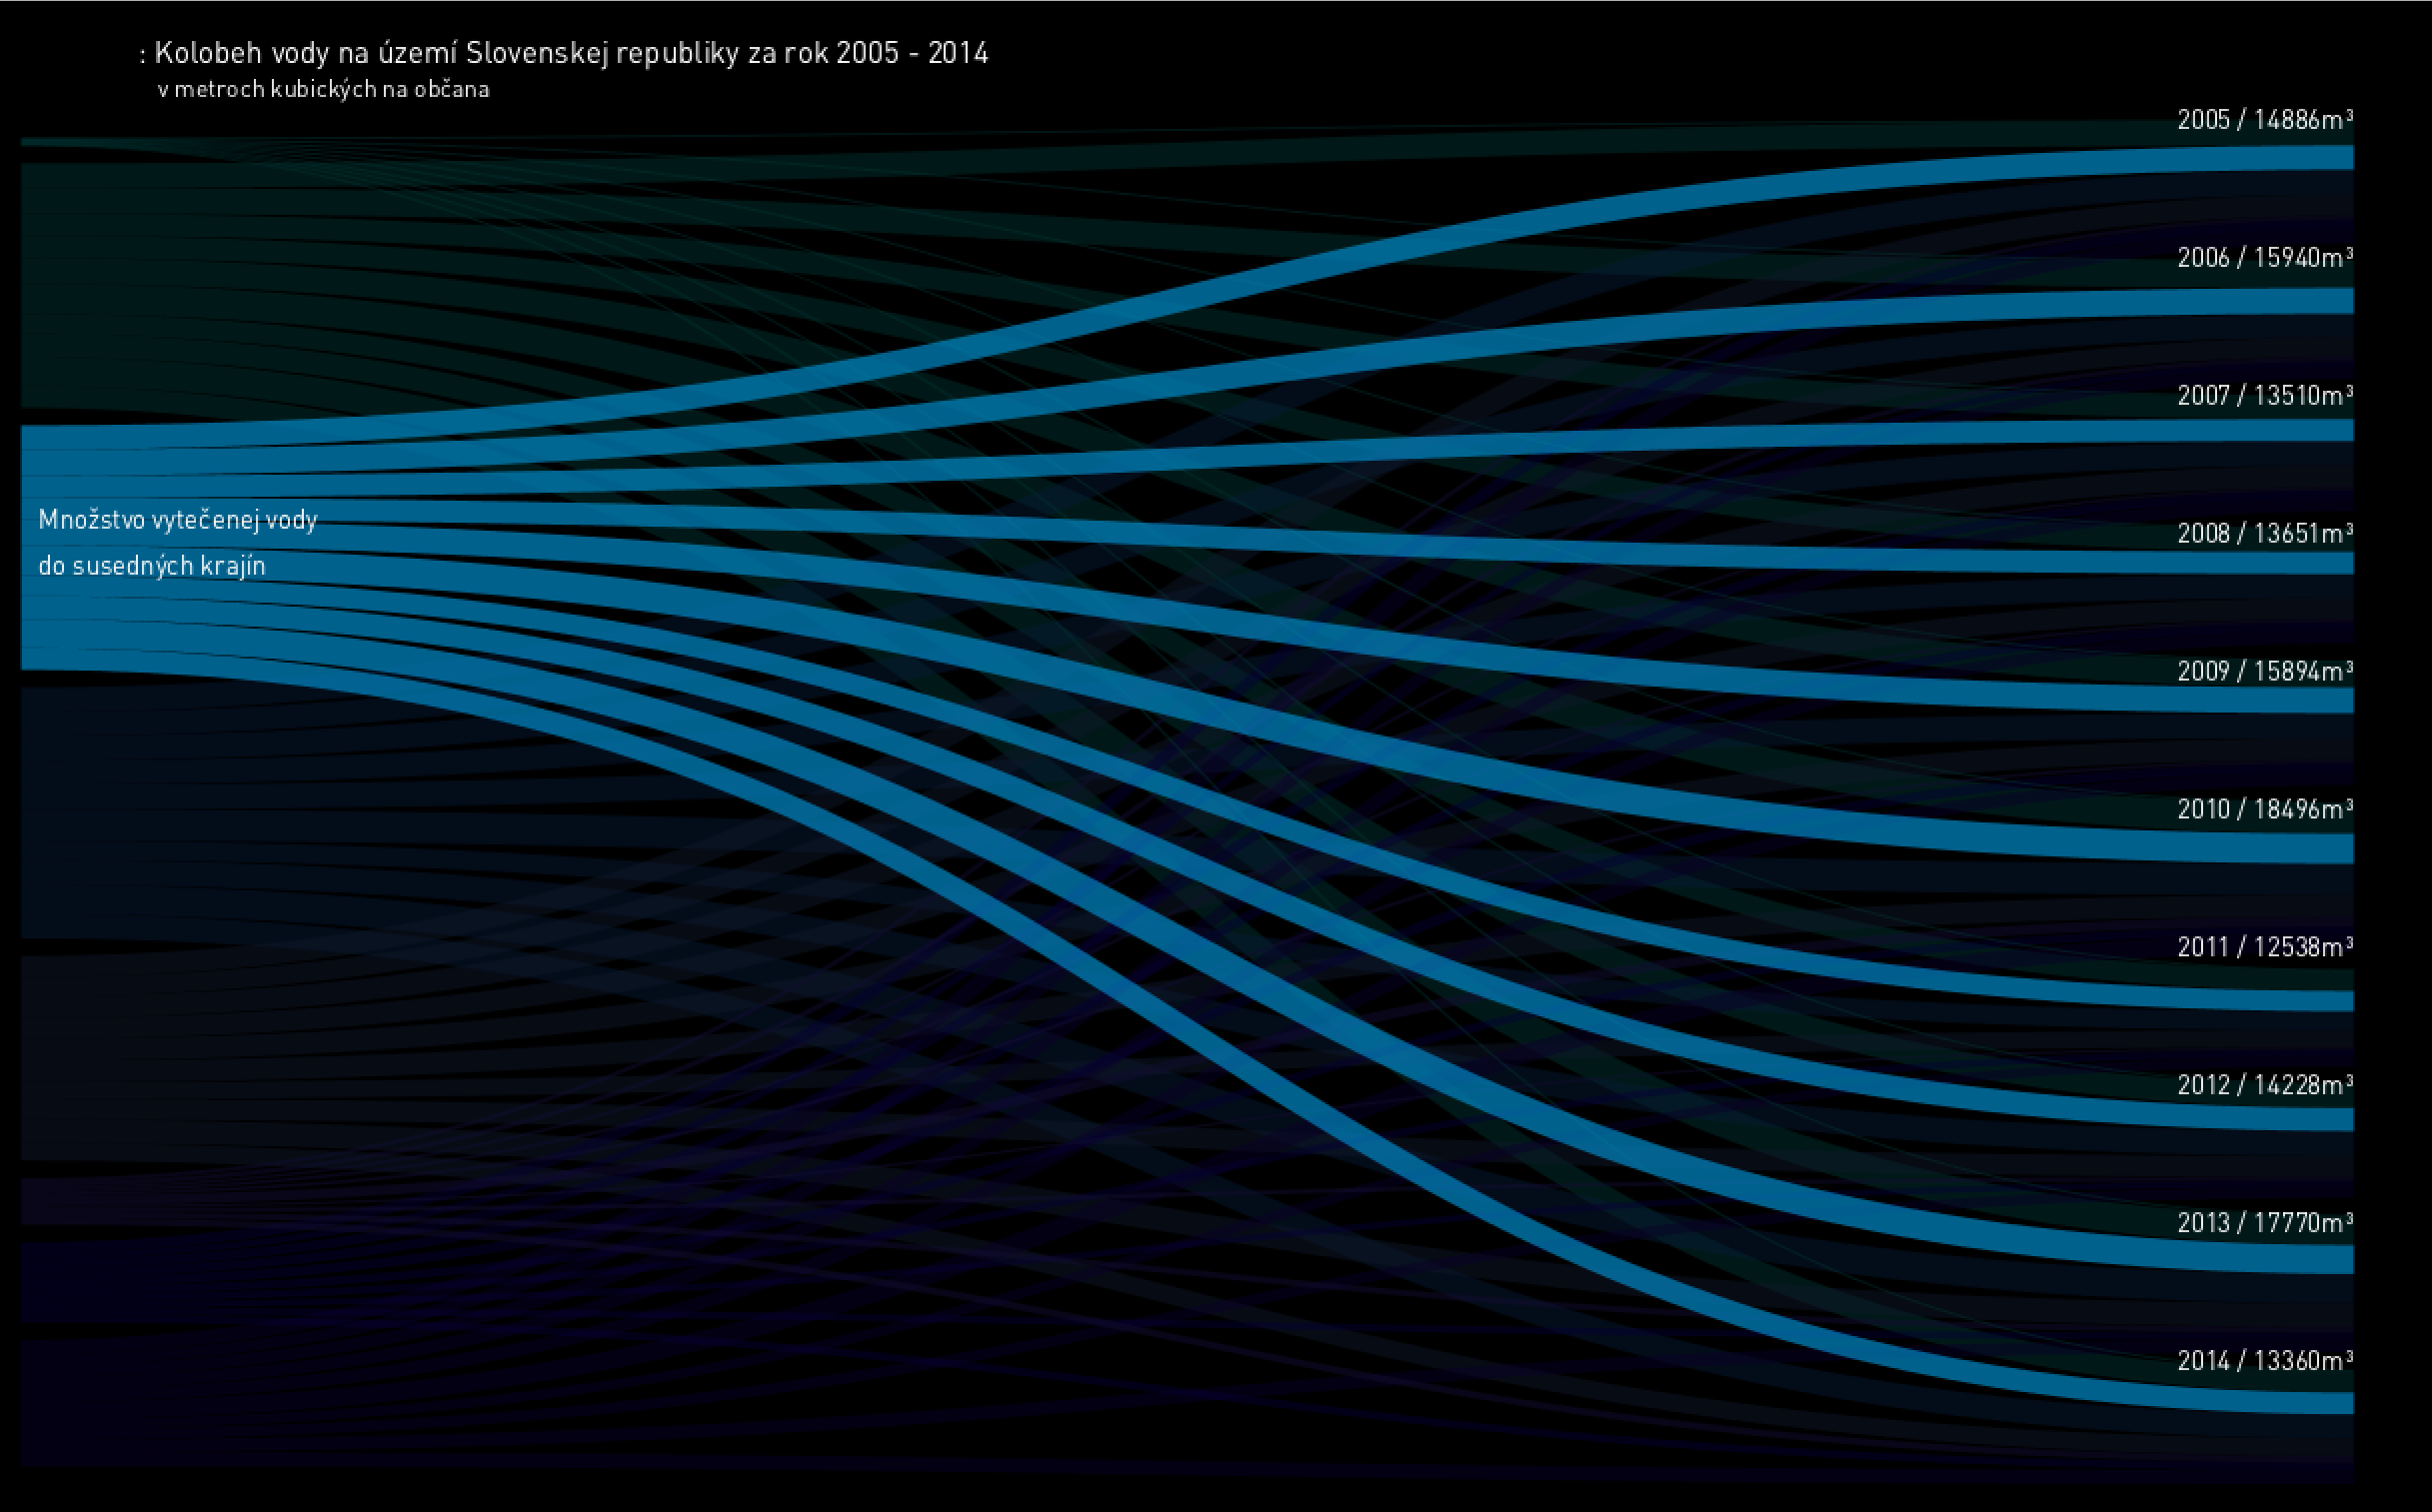The height and width of the screenshot is (1512, 2432).
Task: Click the subtitle v metroch kubických na občana
Action: [x=323, y=90]
